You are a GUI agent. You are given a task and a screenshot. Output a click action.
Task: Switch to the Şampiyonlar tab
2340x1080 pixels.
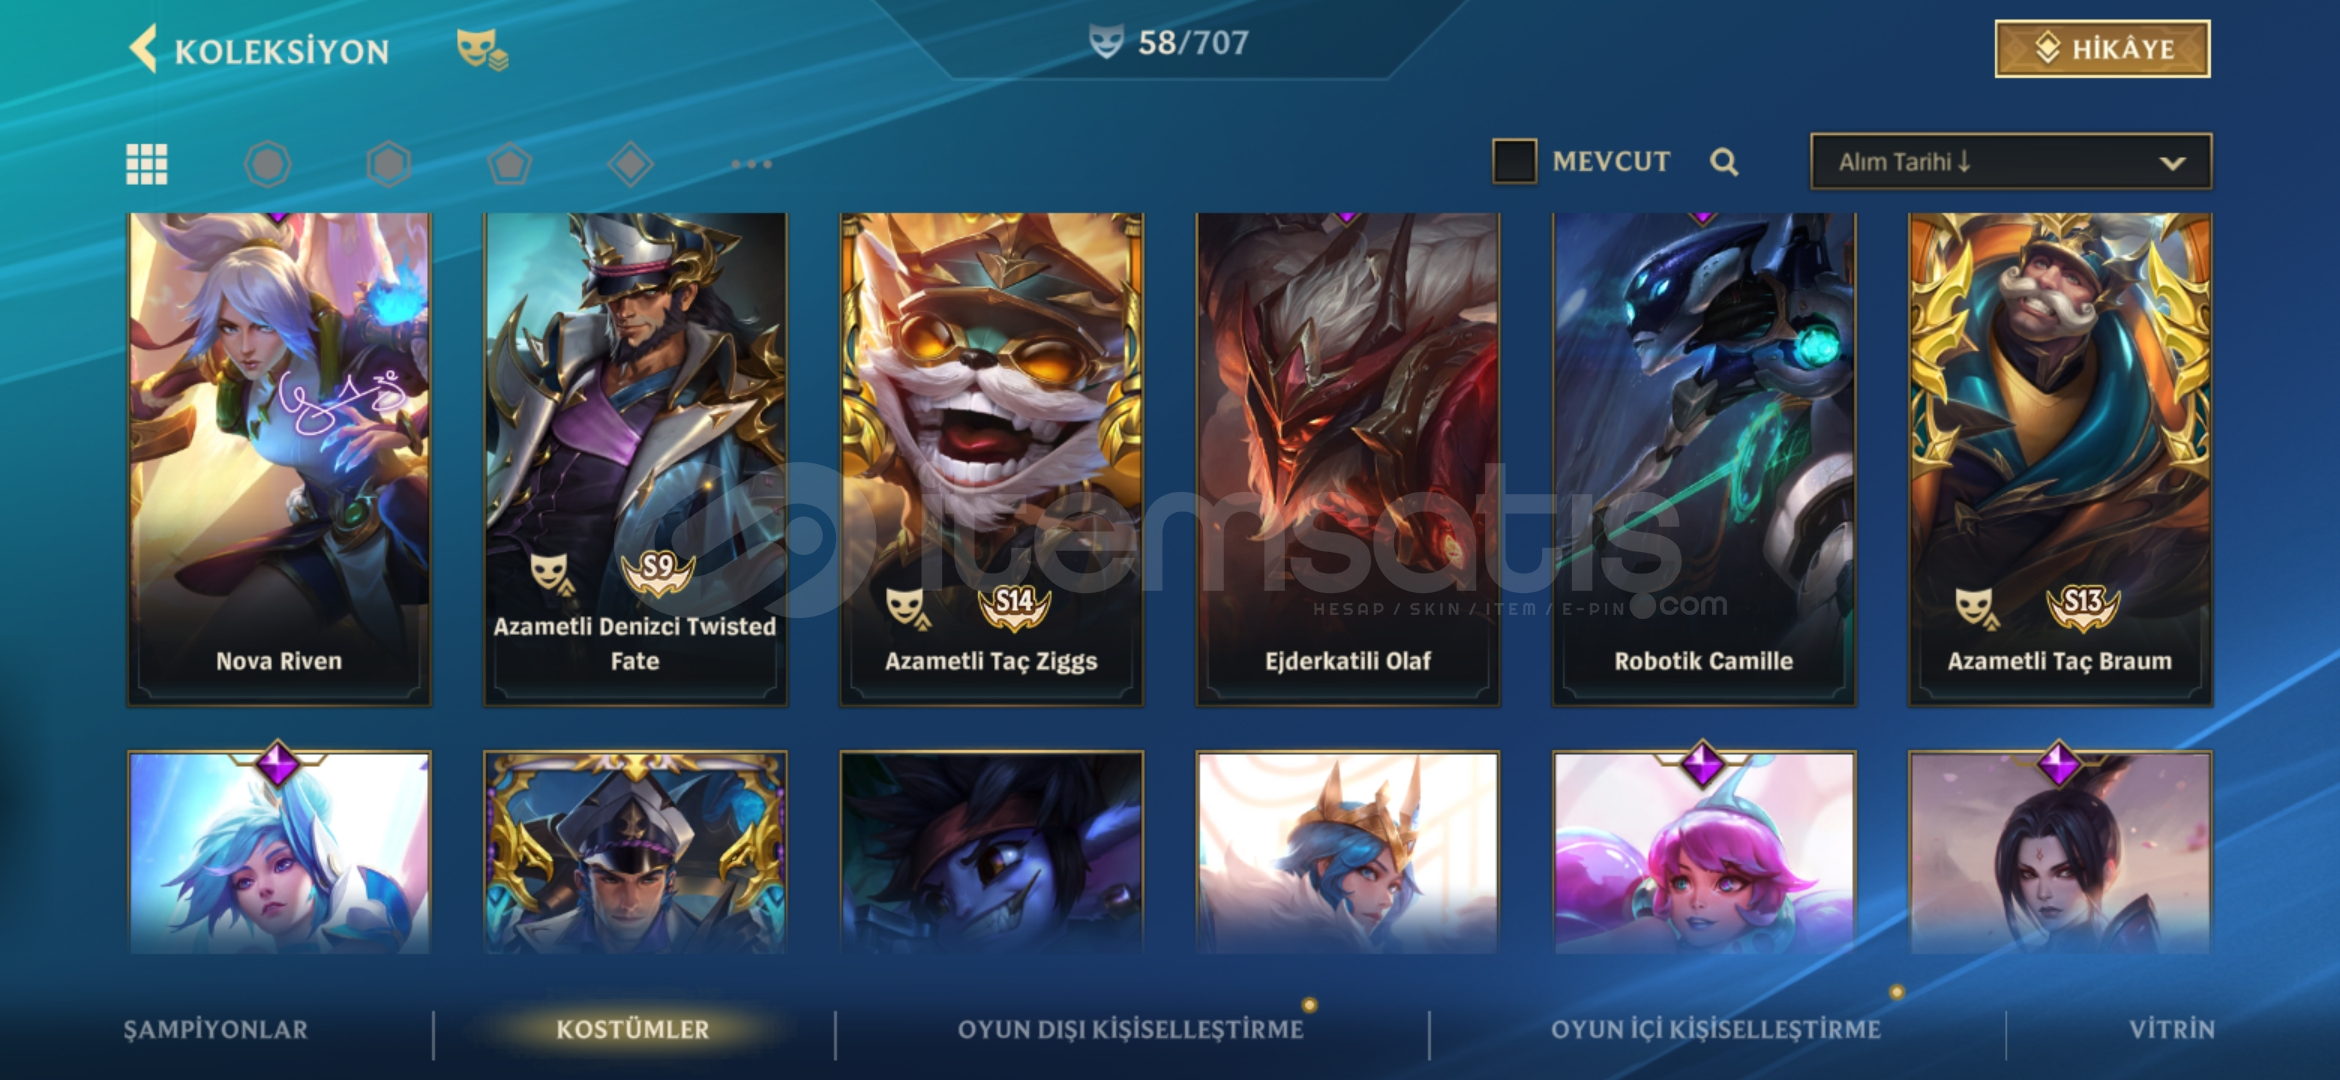216,1029
